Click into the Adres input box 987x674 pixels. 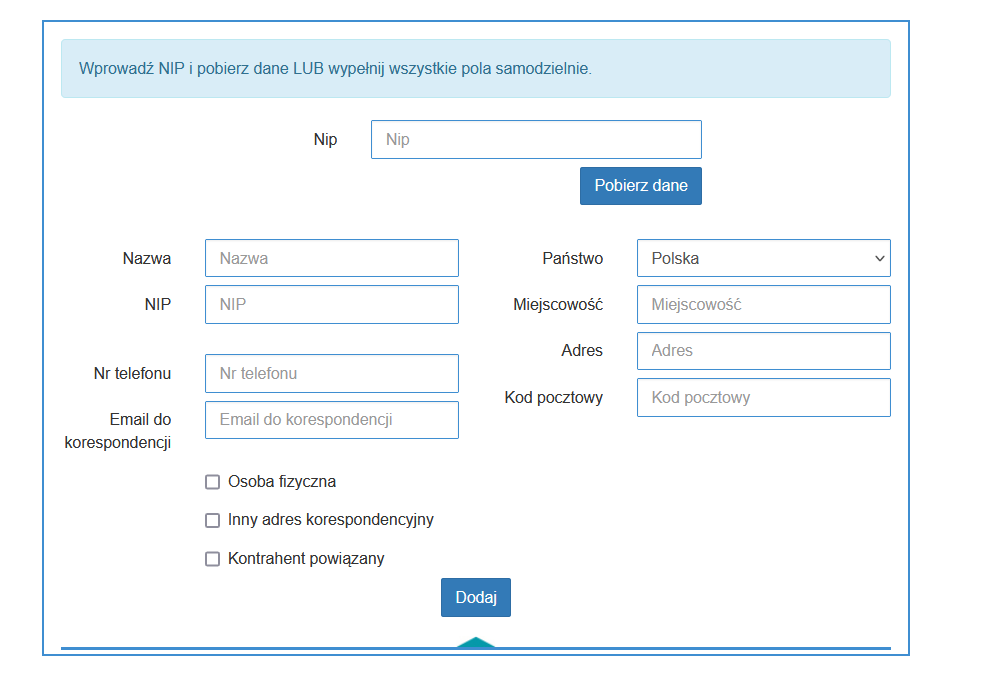tap(763, 351)
